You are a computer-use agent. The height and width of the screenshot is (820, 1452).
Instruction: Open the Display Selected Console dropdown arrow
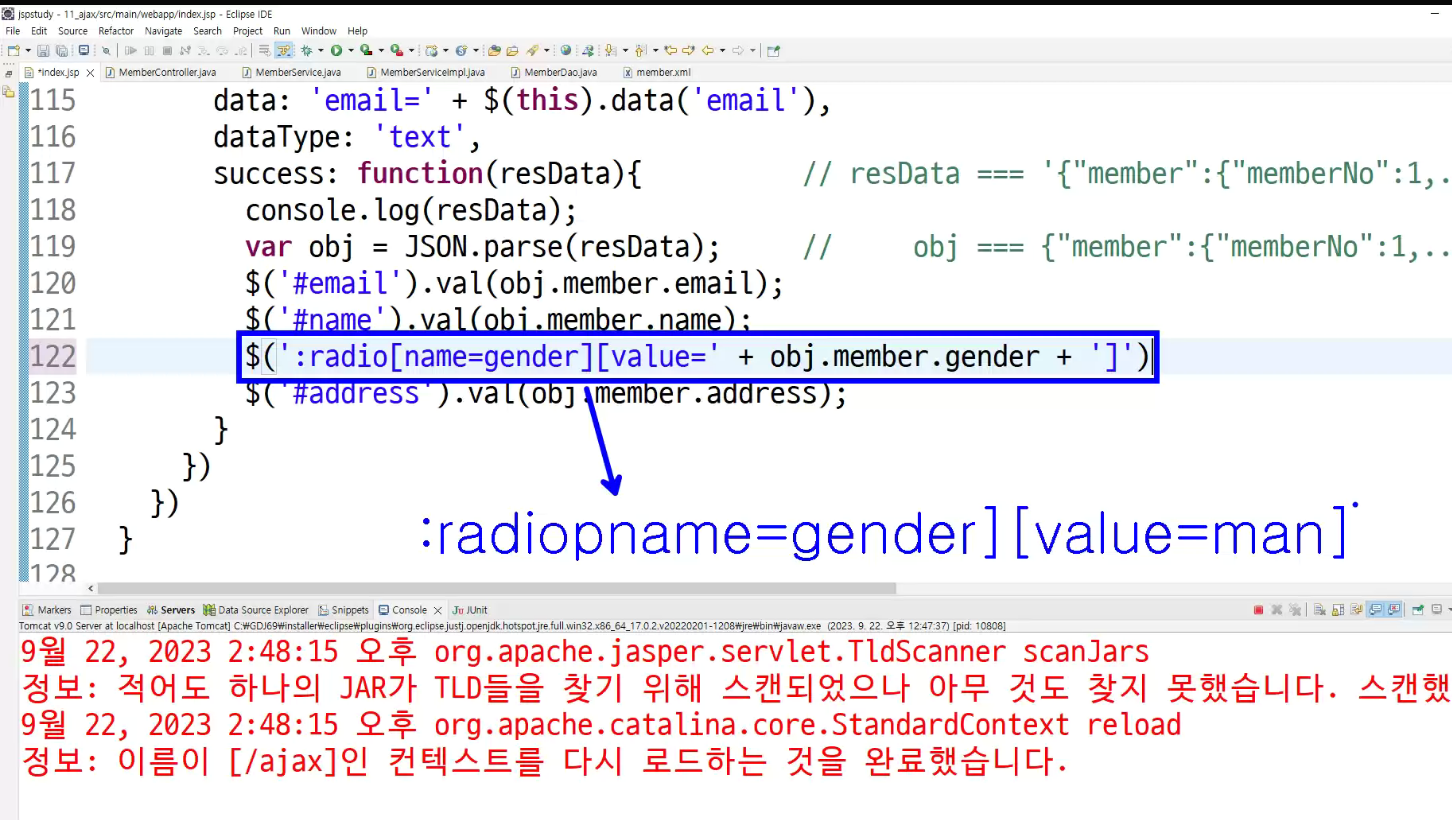tap(1448, 610)
